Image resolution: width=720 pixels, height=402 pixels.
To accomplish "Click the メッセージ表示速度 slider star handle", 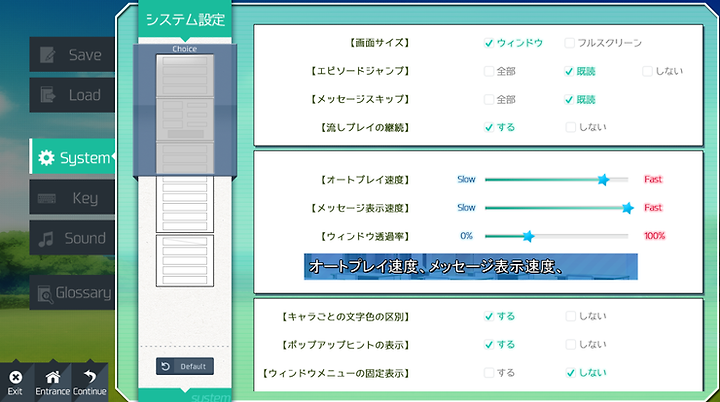I will (x=628, y=208).
